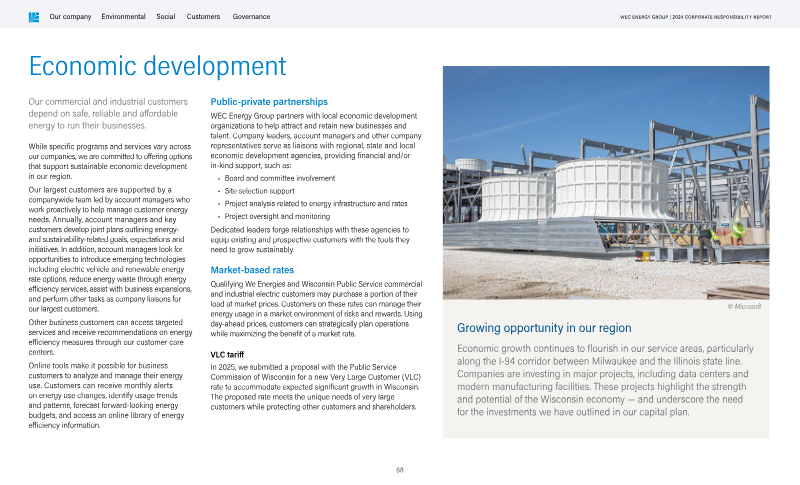The image size is (800, 485).
Task: Select the Social navigation item
Action: (166, 17)
